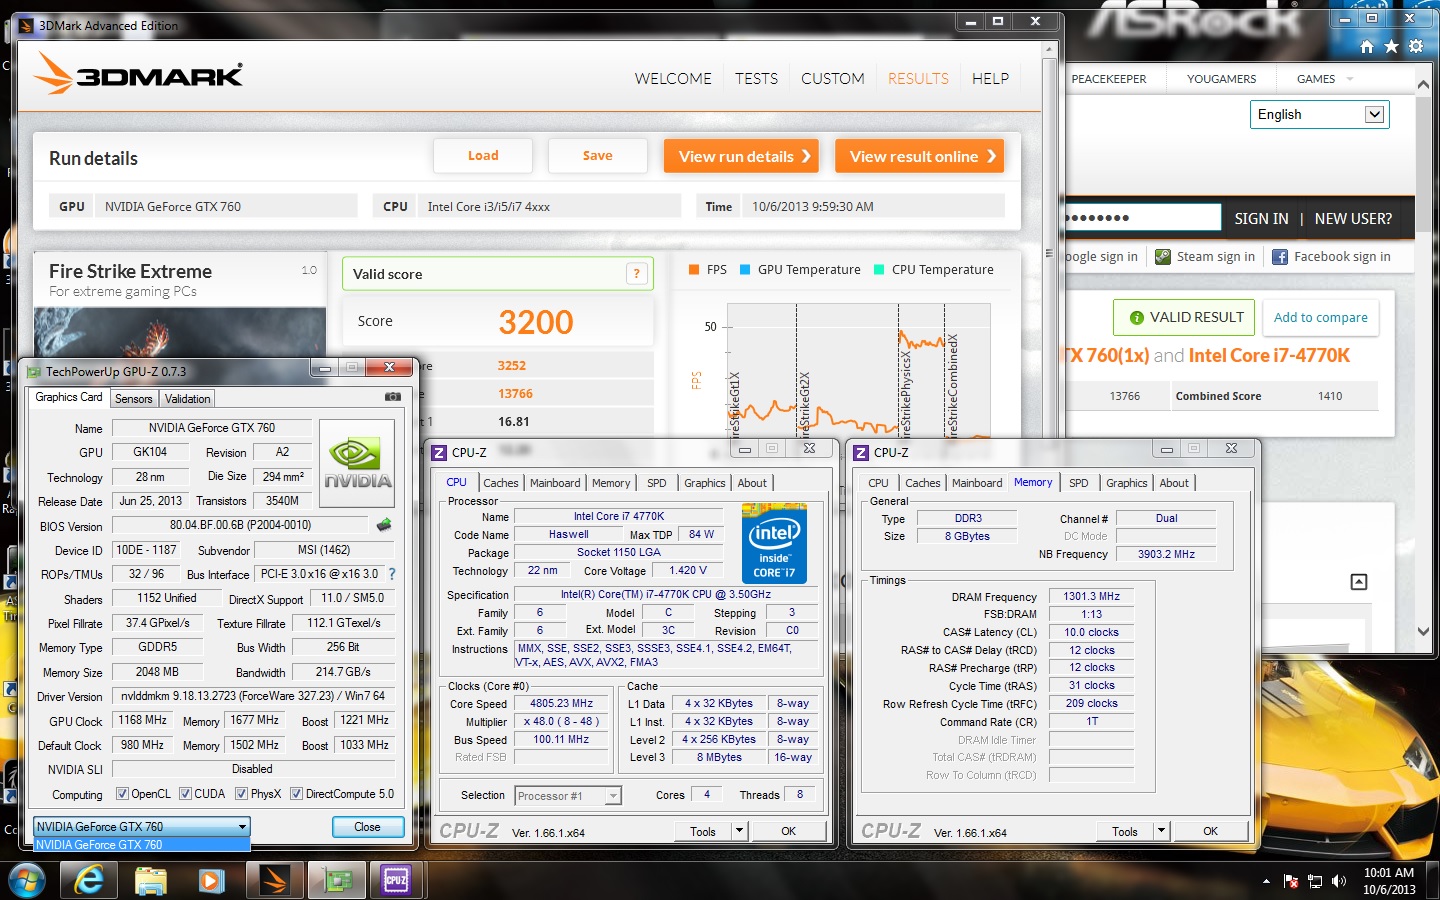Switch to the GPU-Z Sensors tab
Viewport: 1440px width, 900px height.
click(x=133, y=398)
